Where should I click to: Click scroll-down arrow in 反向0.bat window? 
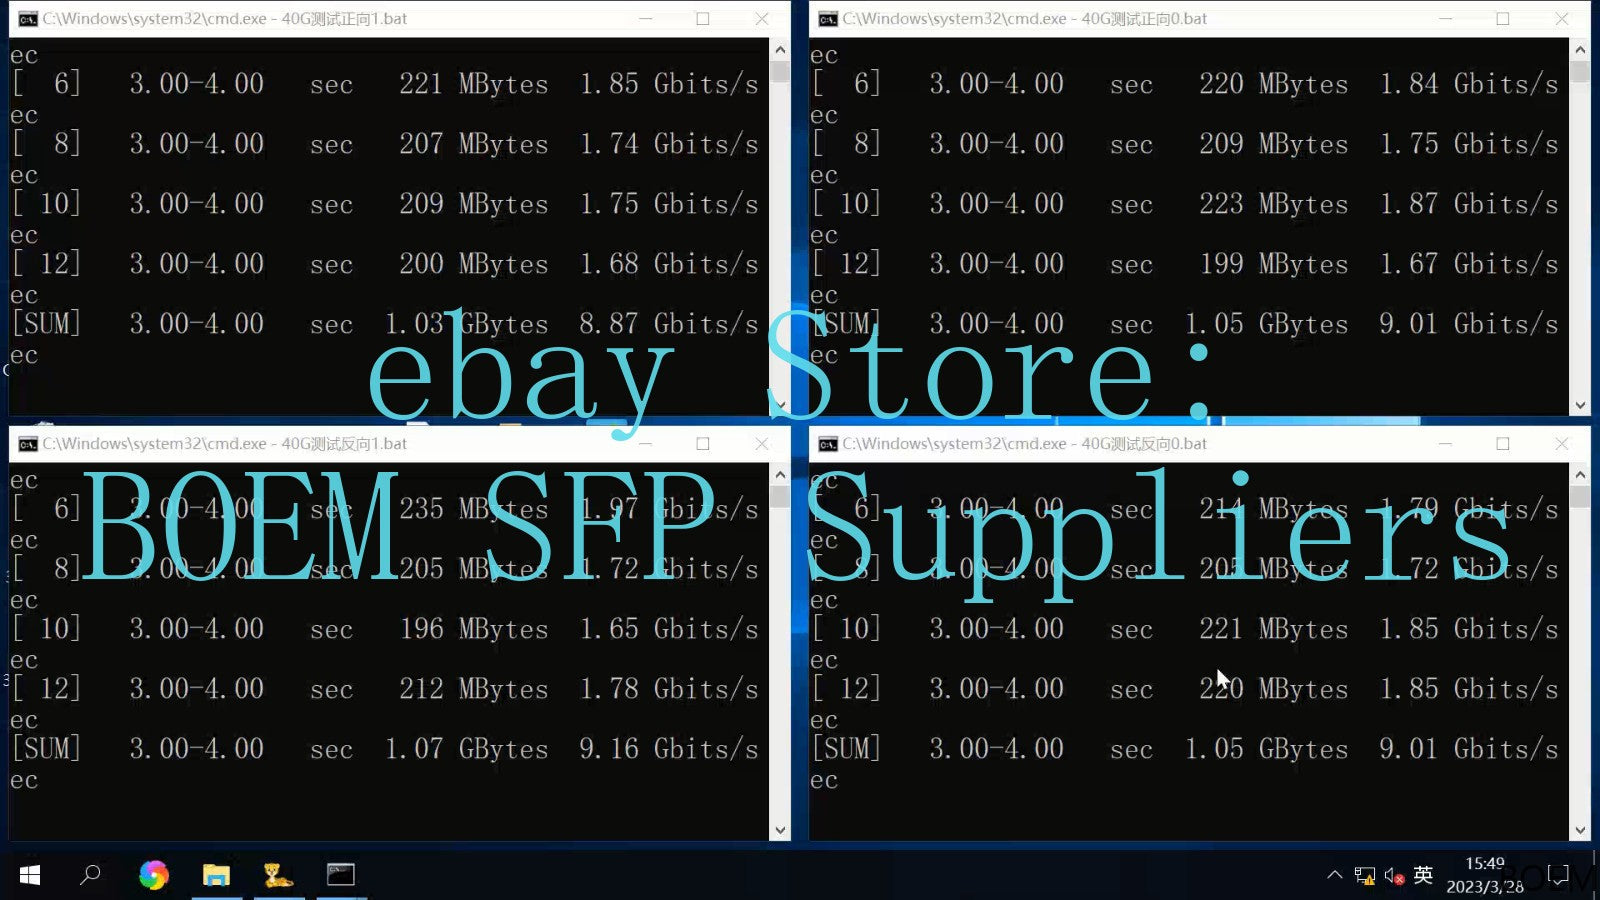[x=1580, y=831]
